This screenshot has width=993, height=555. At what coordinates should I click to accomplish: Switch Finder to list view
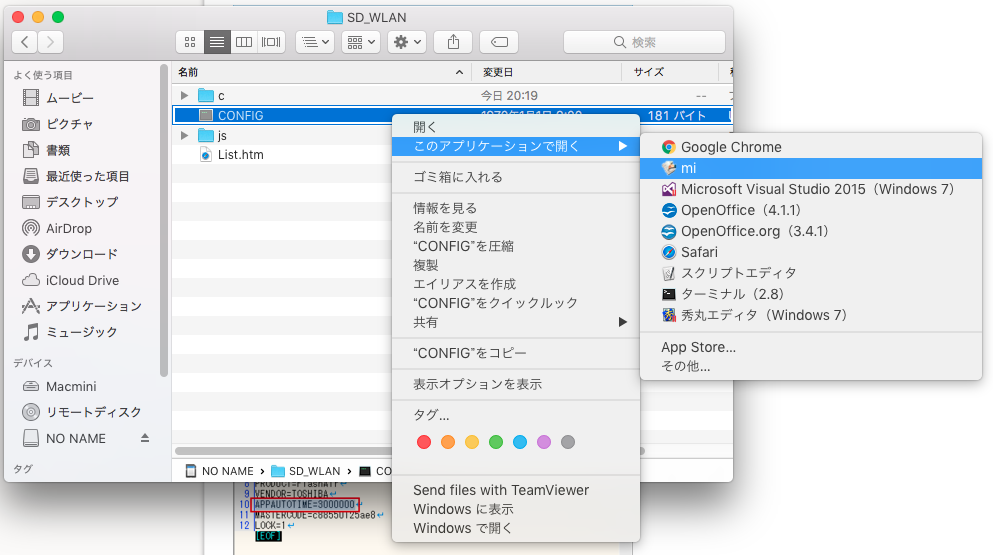tap(217, 42)
